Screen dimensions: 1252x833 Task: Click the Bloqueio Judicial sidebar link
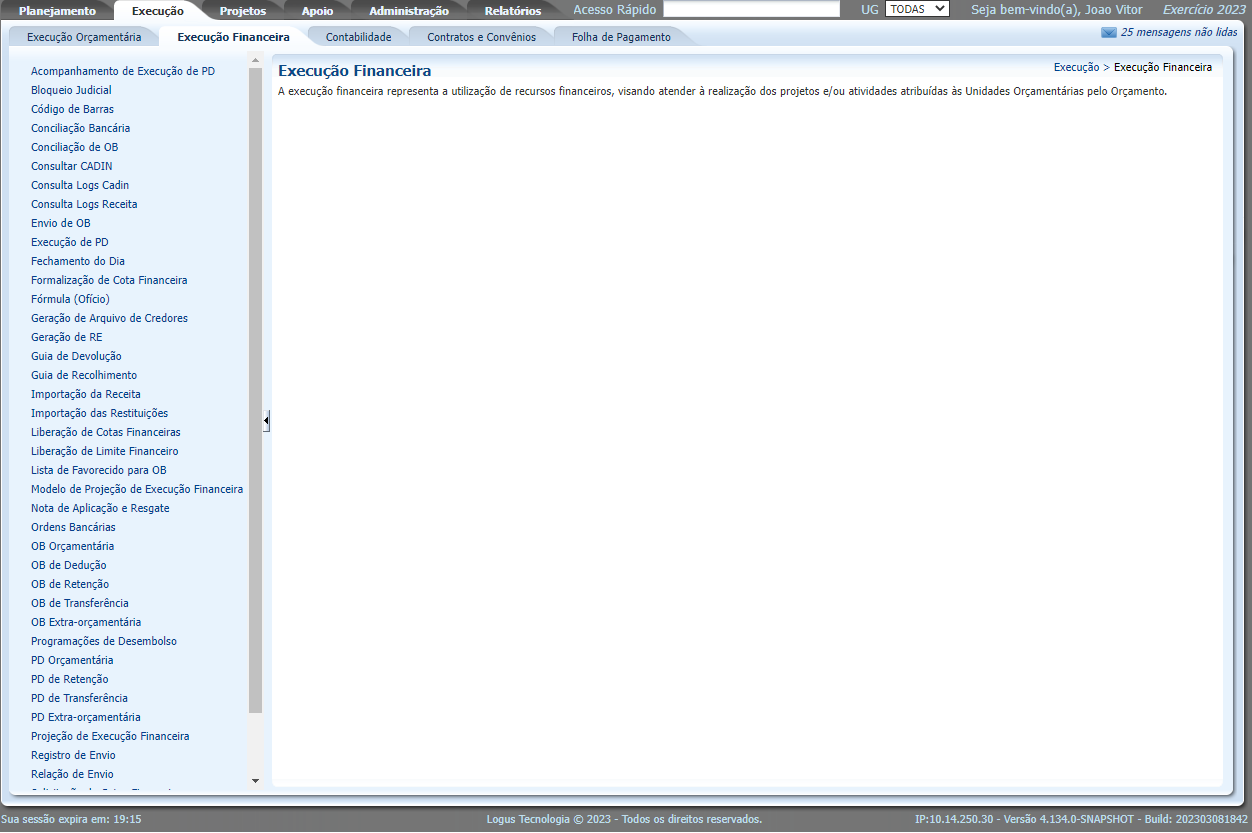pyautogui.click(x=71, y=90)
